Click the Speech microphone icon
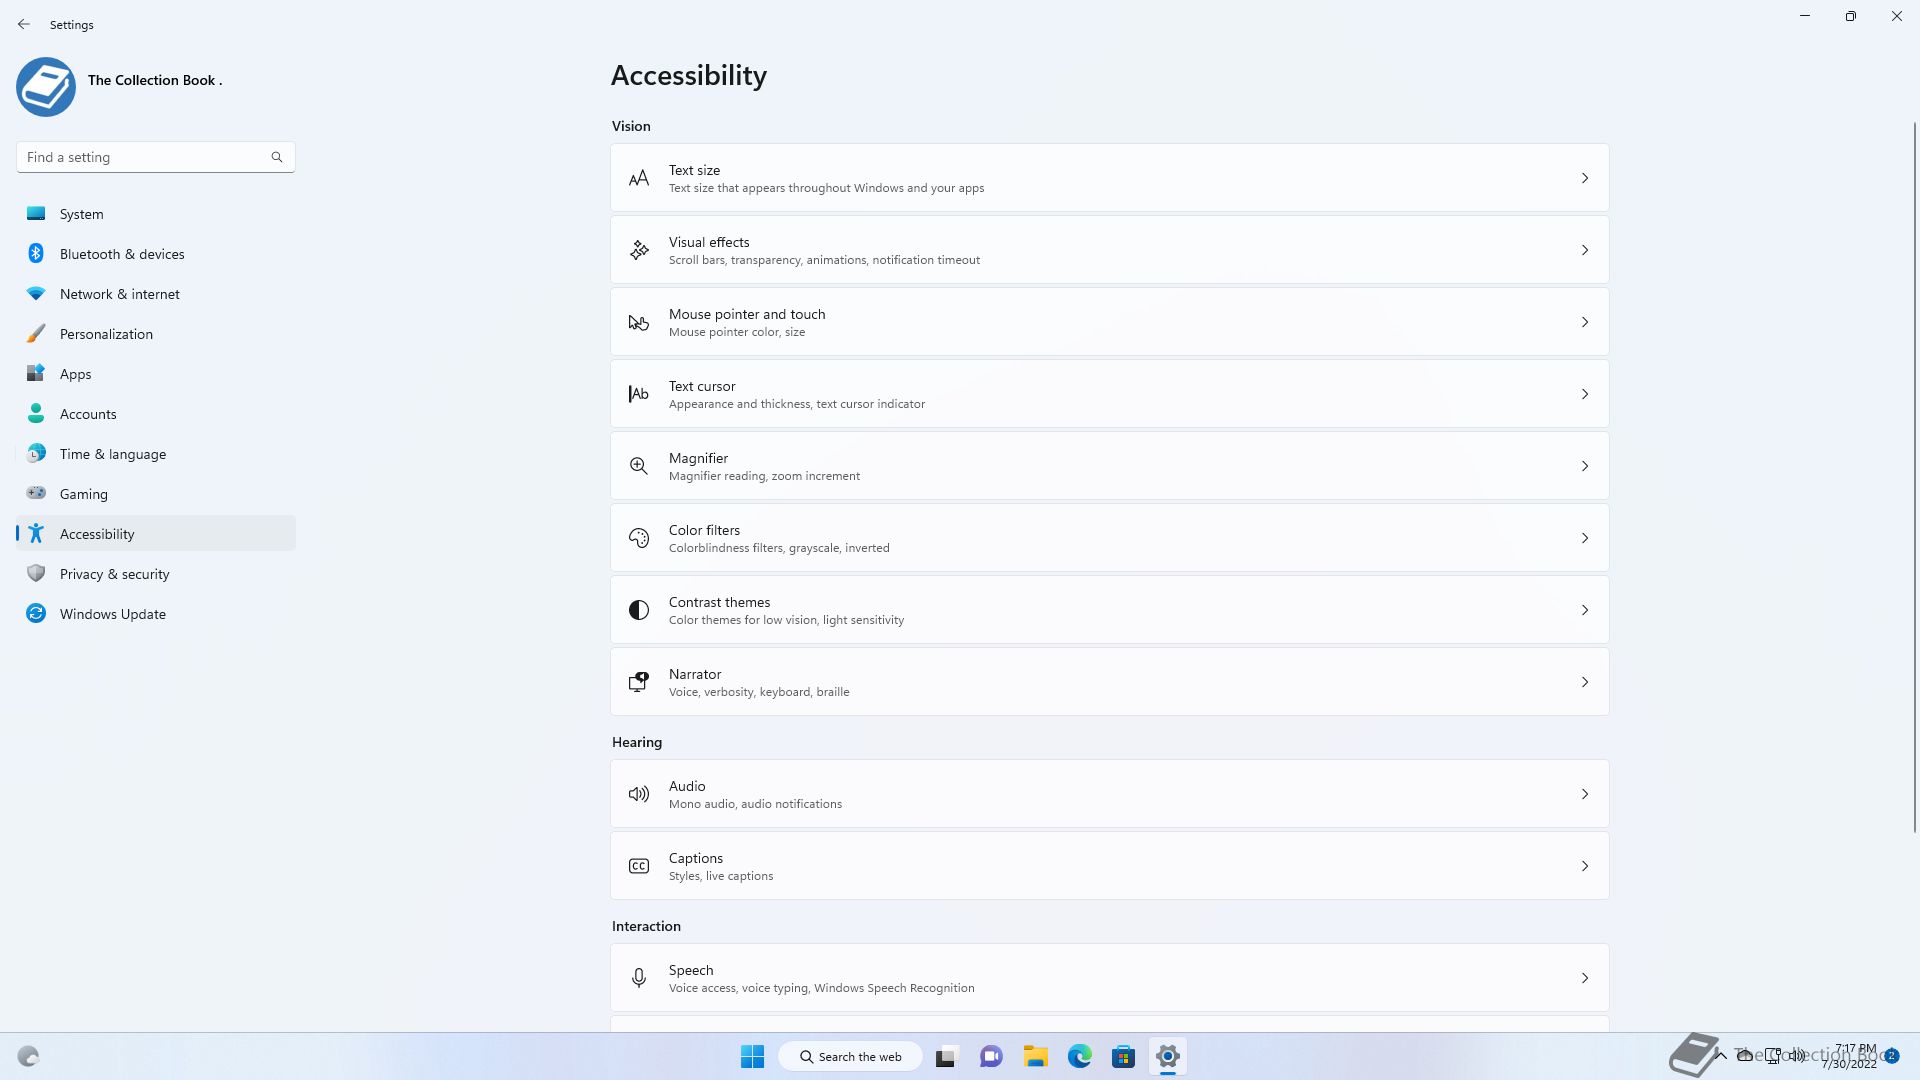Image resolution: width=1920 pixels, height=1080 pixels. pos(639,978)
